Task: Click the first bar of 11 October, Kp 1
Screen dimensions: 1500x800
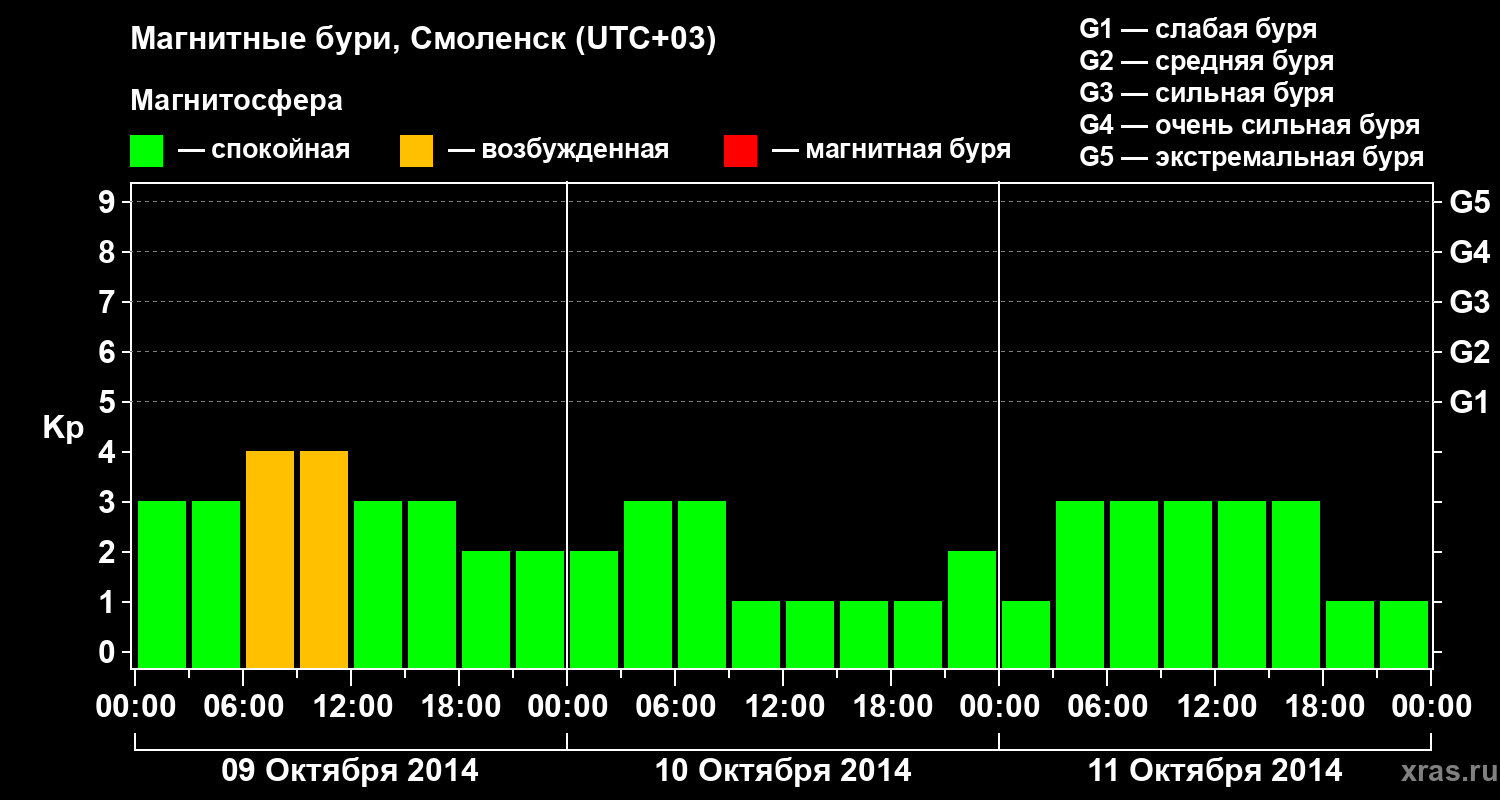Action: (x=1026, y=634)
